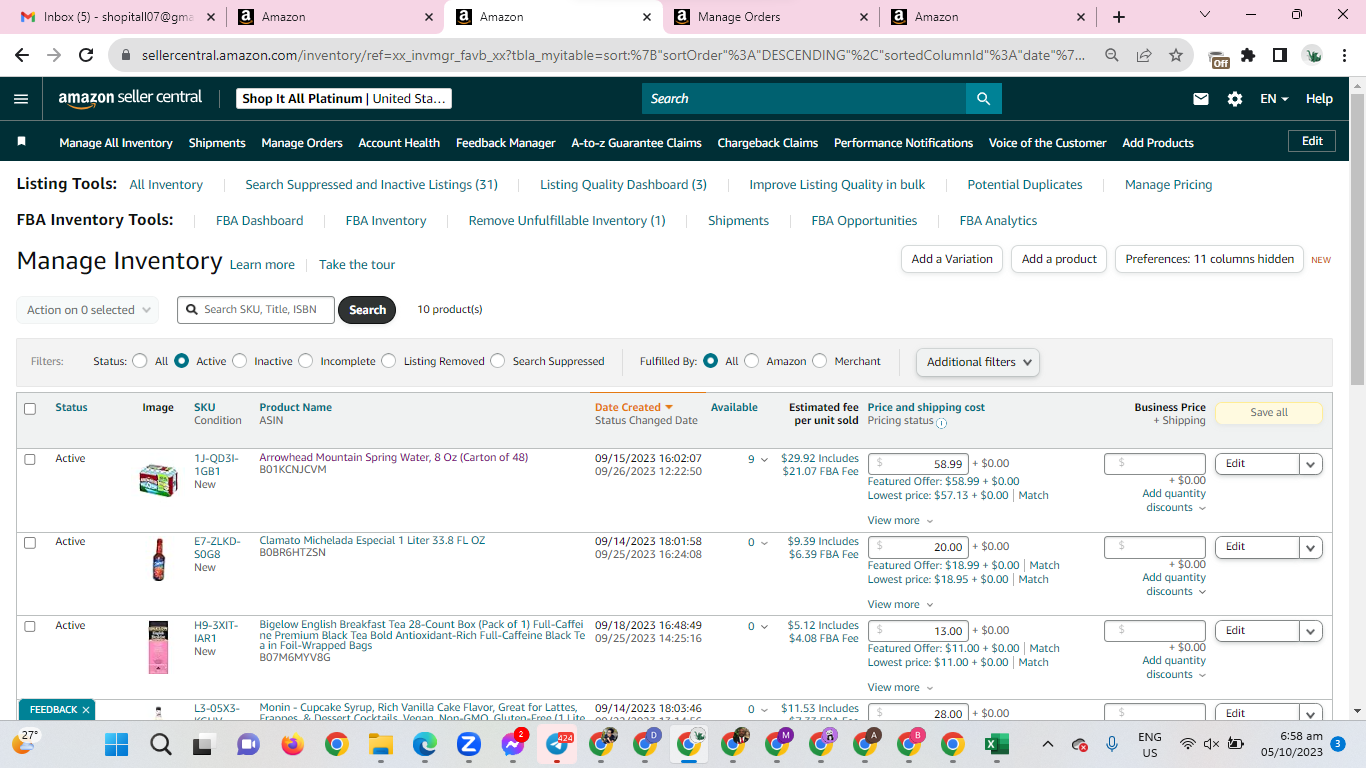Toggle the browser side panel icon
1366x768 pixels.
(1279, 55)
